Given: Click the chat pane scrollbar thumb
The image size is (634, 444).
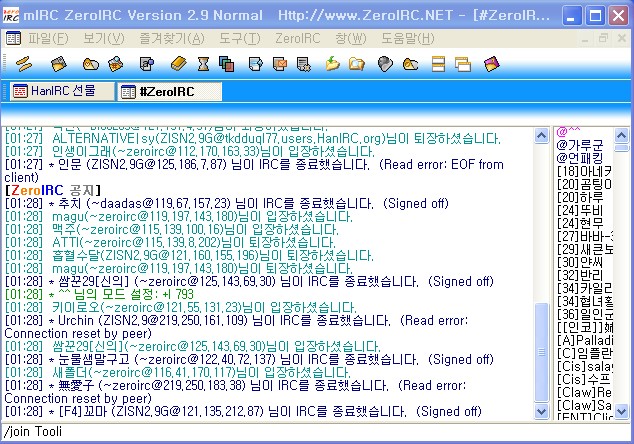Looking at the screenshot, I should click(541, 352).
